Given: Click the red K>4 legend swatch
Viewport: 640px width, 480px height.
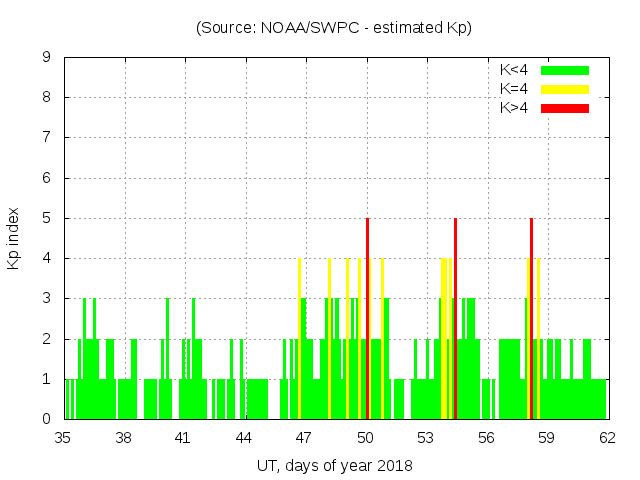Looking at the screenshot, I should pos(565,108).
